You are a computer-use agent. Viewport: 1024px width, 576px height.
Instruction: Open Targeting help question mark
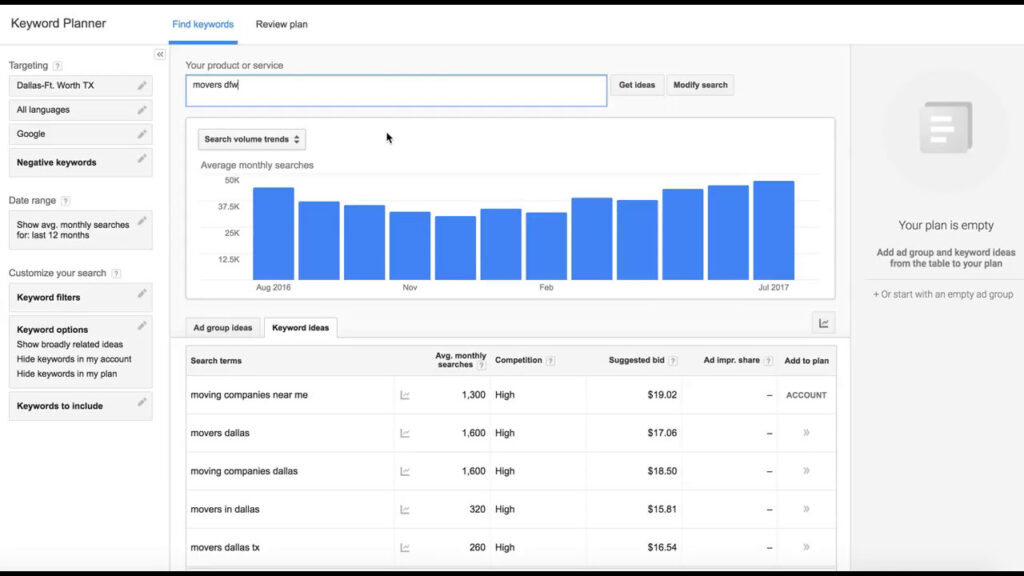(x=57, y=66)
